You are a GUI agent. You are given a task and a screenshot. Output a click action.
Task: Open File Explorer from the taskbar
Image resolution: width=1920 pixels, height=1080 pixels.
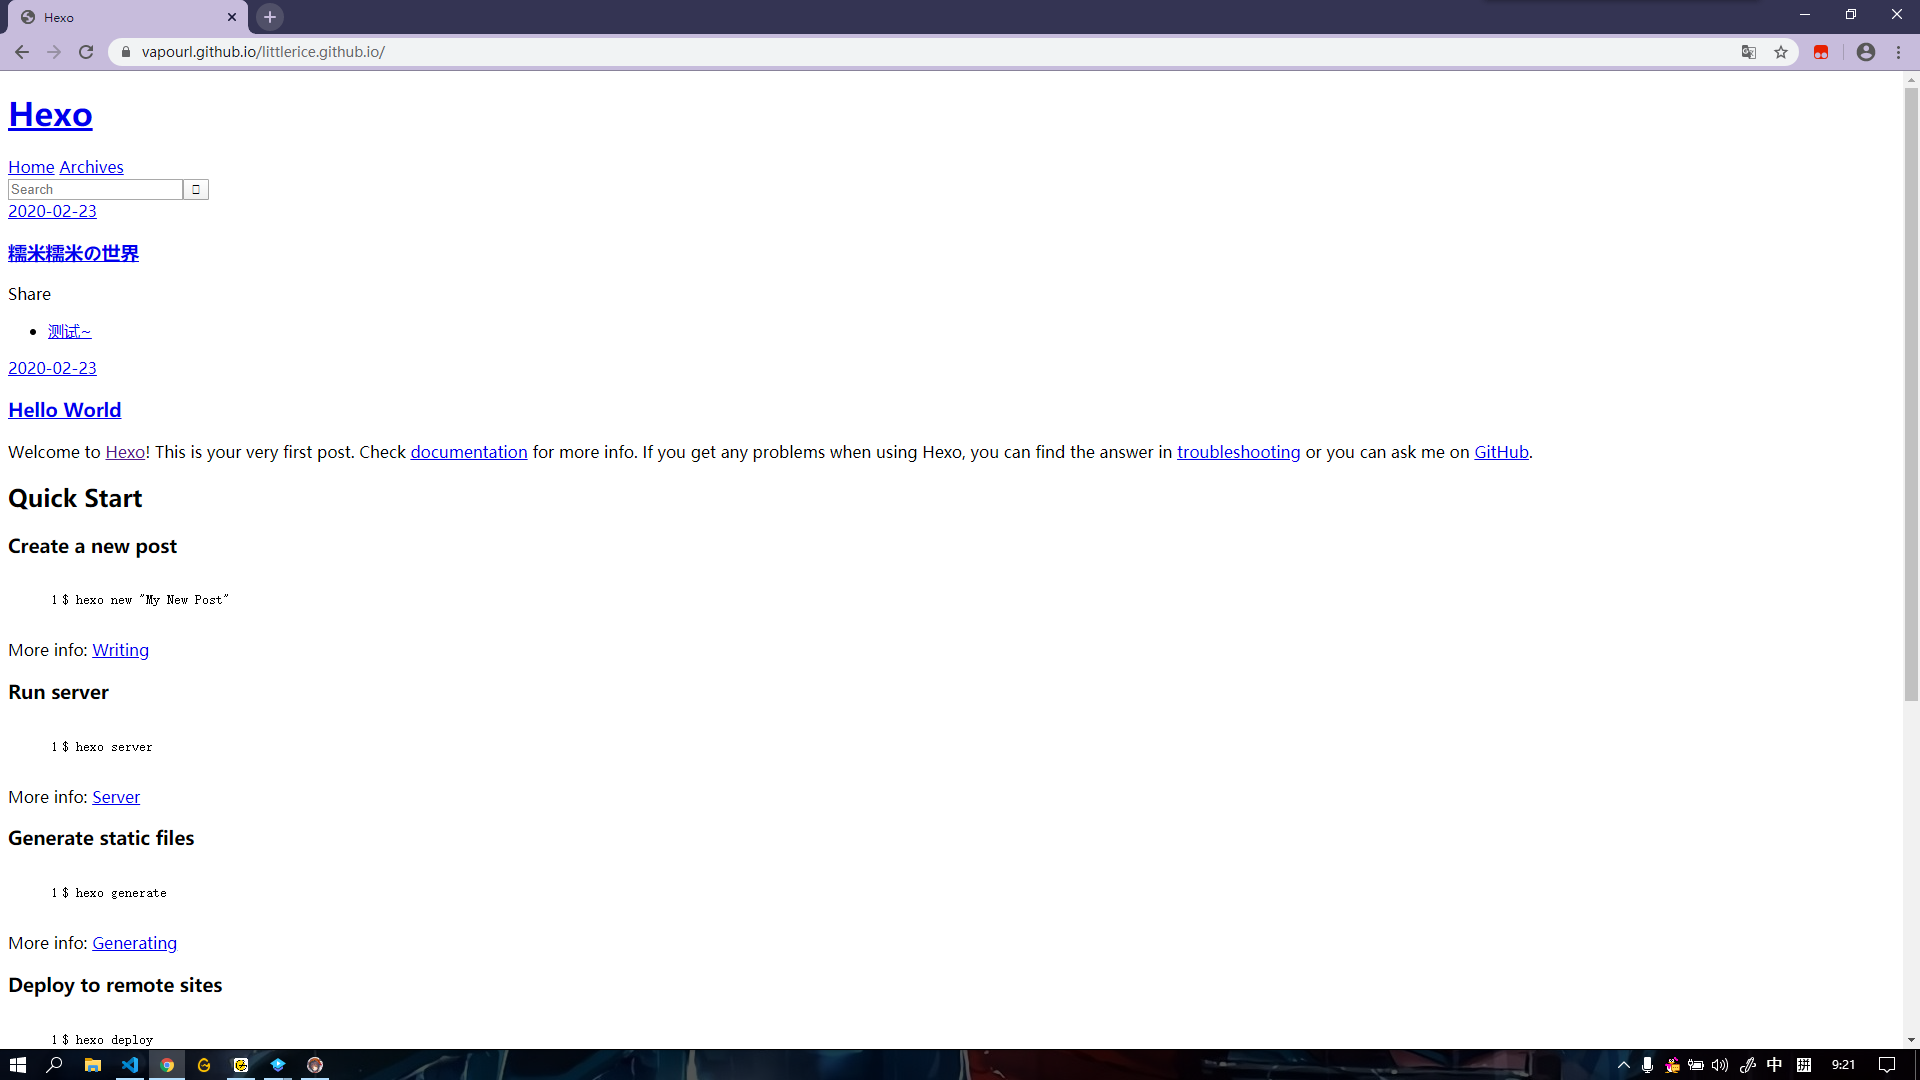point(92,1065)
